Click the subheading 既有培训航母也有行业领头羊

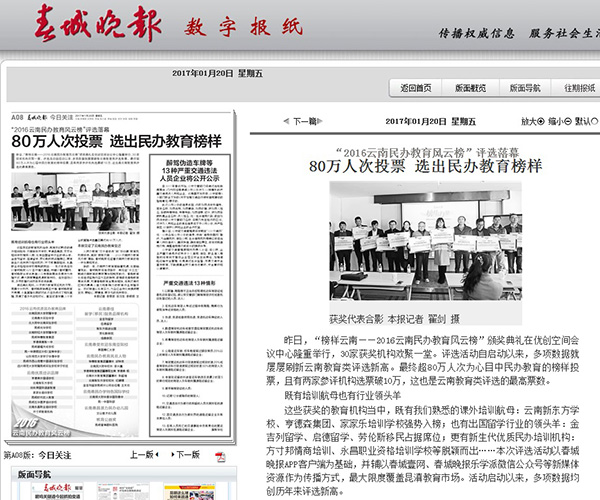[342, 396]
